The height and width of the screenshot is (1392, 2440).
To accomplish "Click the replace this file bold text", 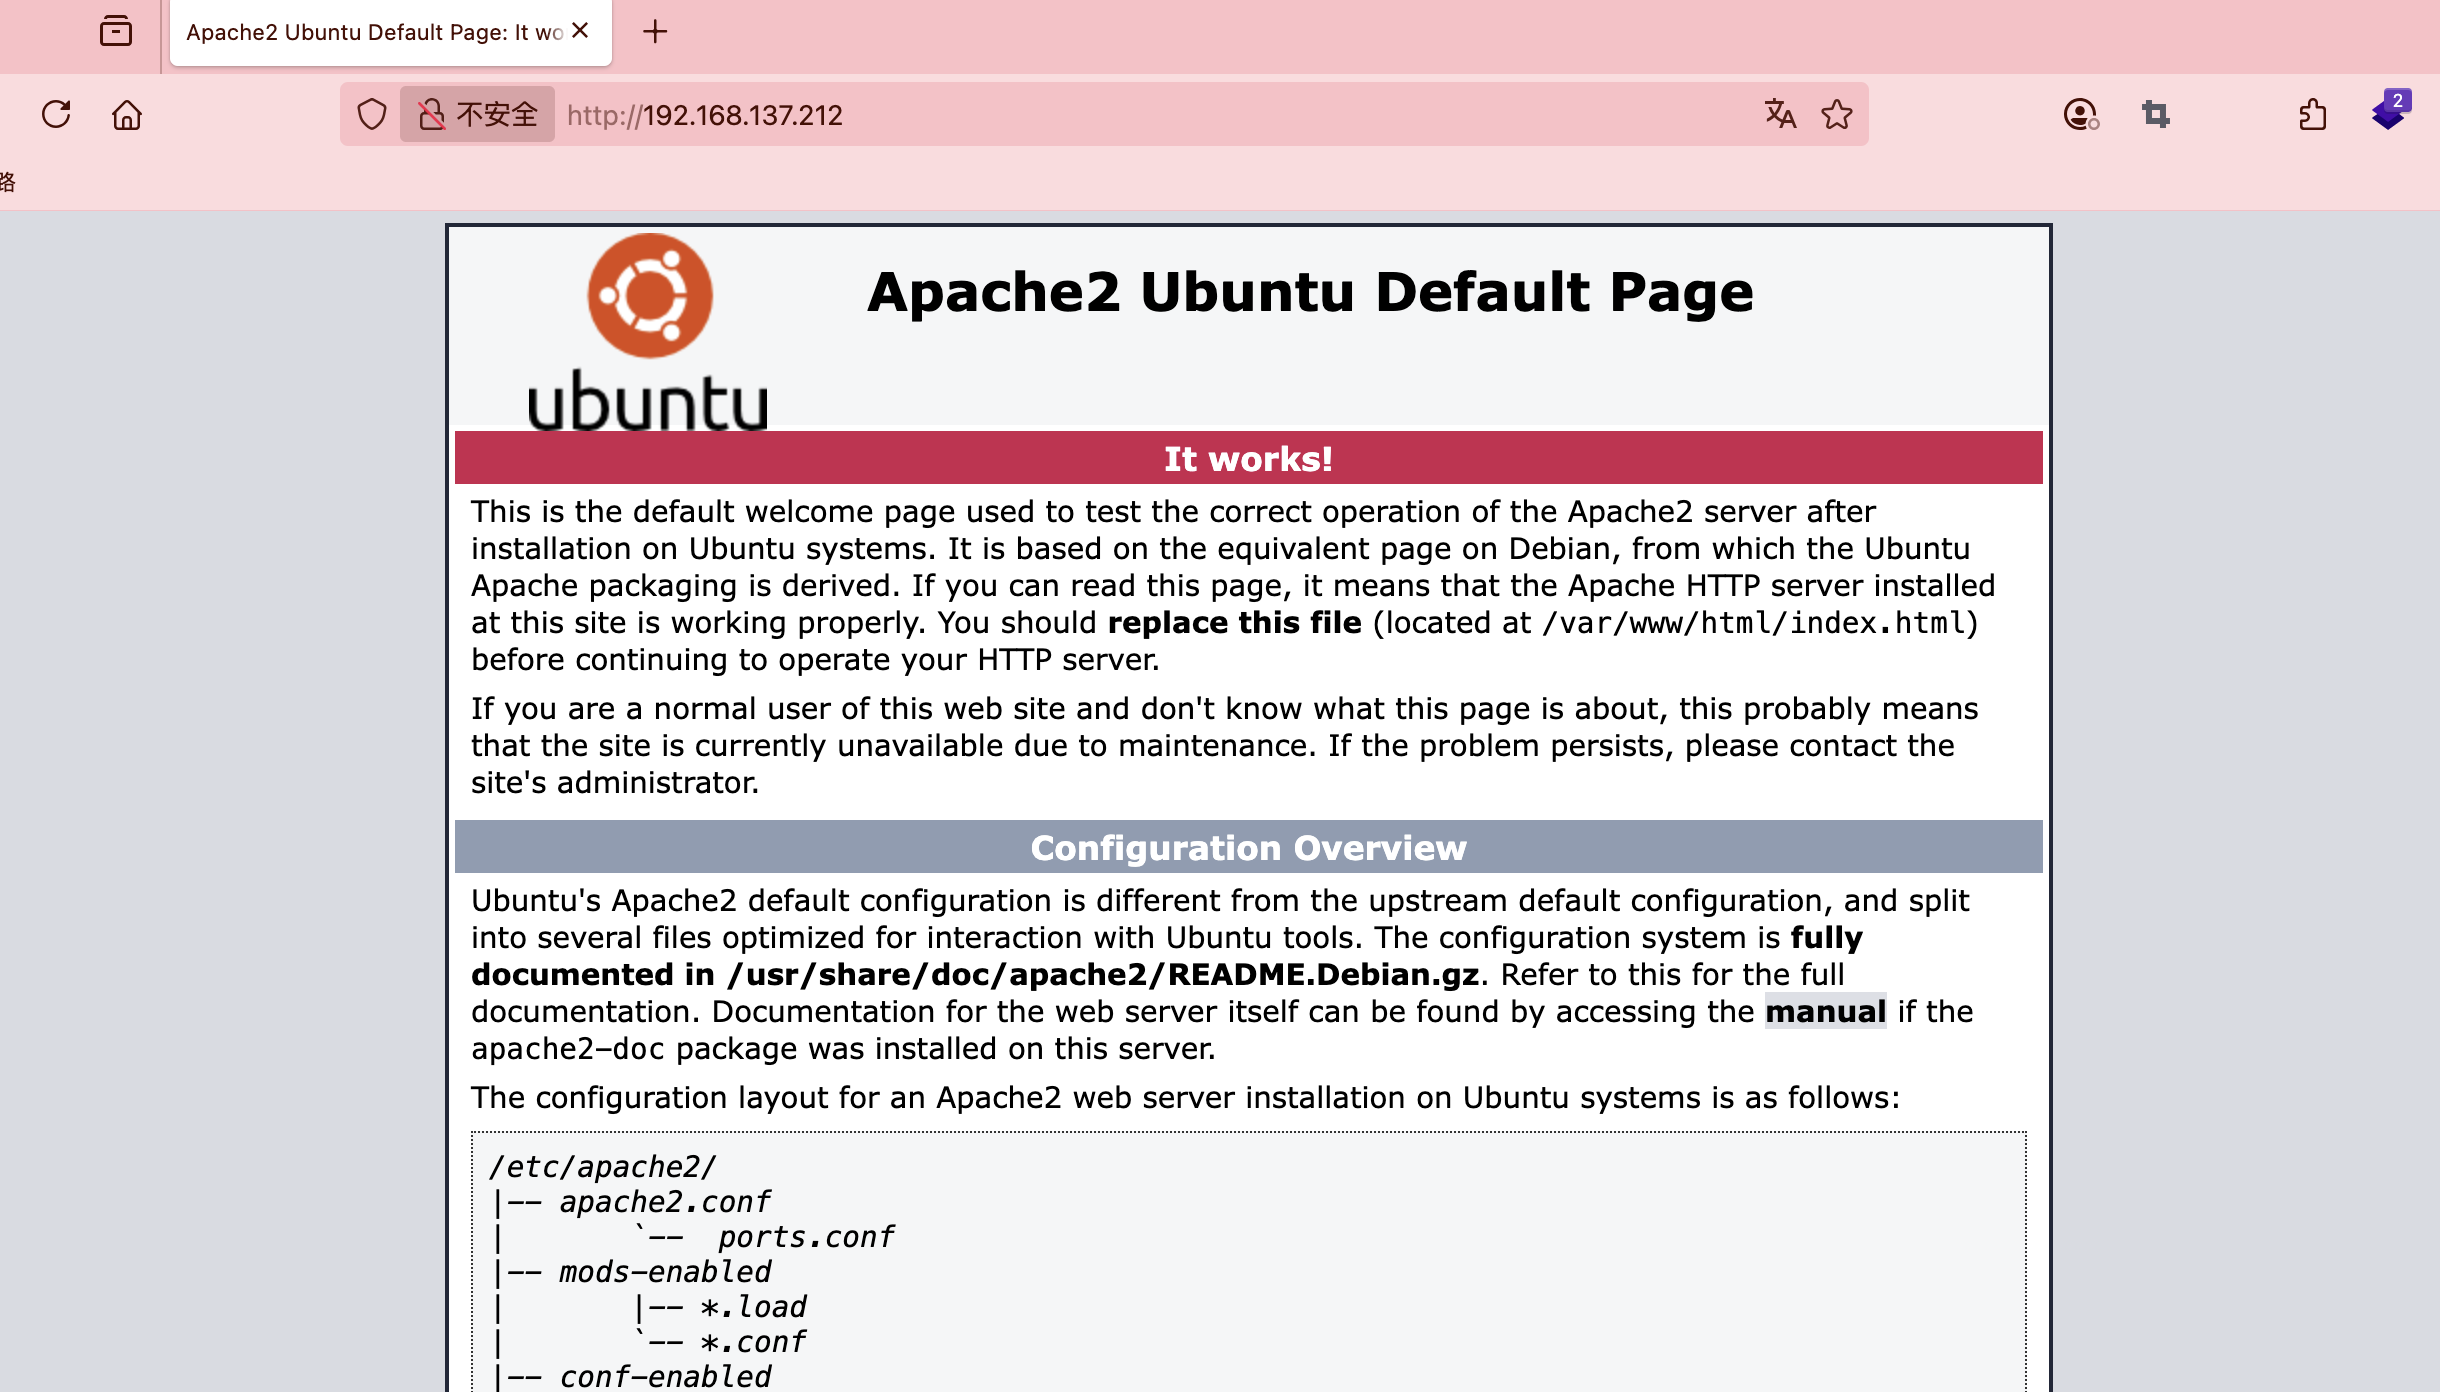I will [x=1234, y=622].
